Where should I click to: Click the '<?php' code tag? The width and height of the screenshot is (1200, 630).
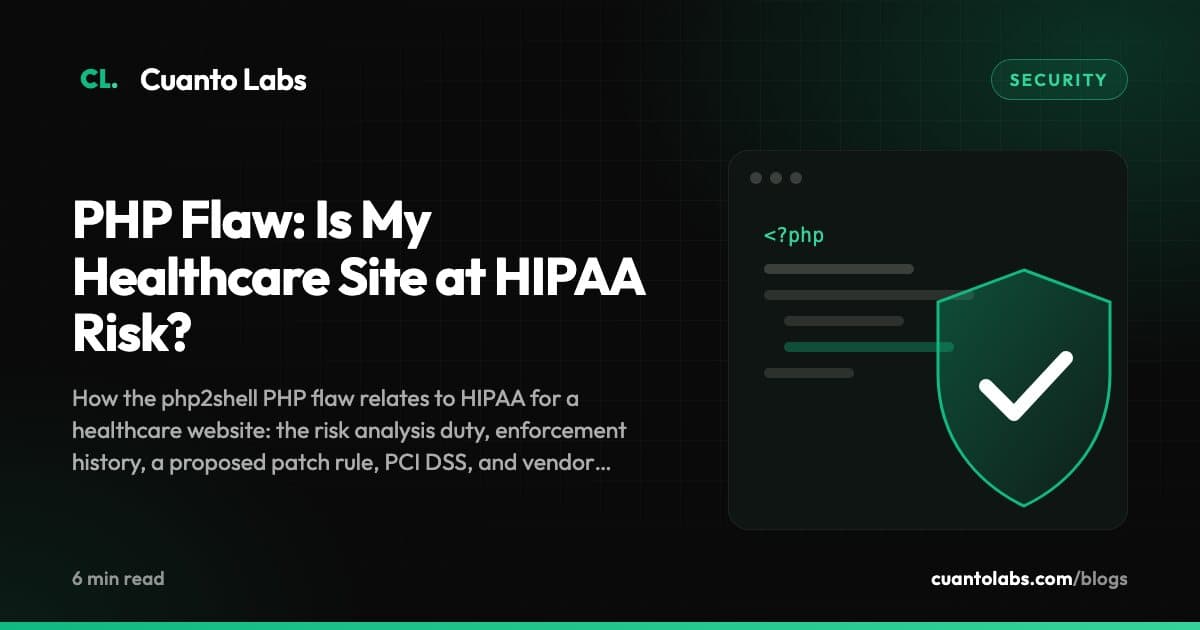click(794, 236)
